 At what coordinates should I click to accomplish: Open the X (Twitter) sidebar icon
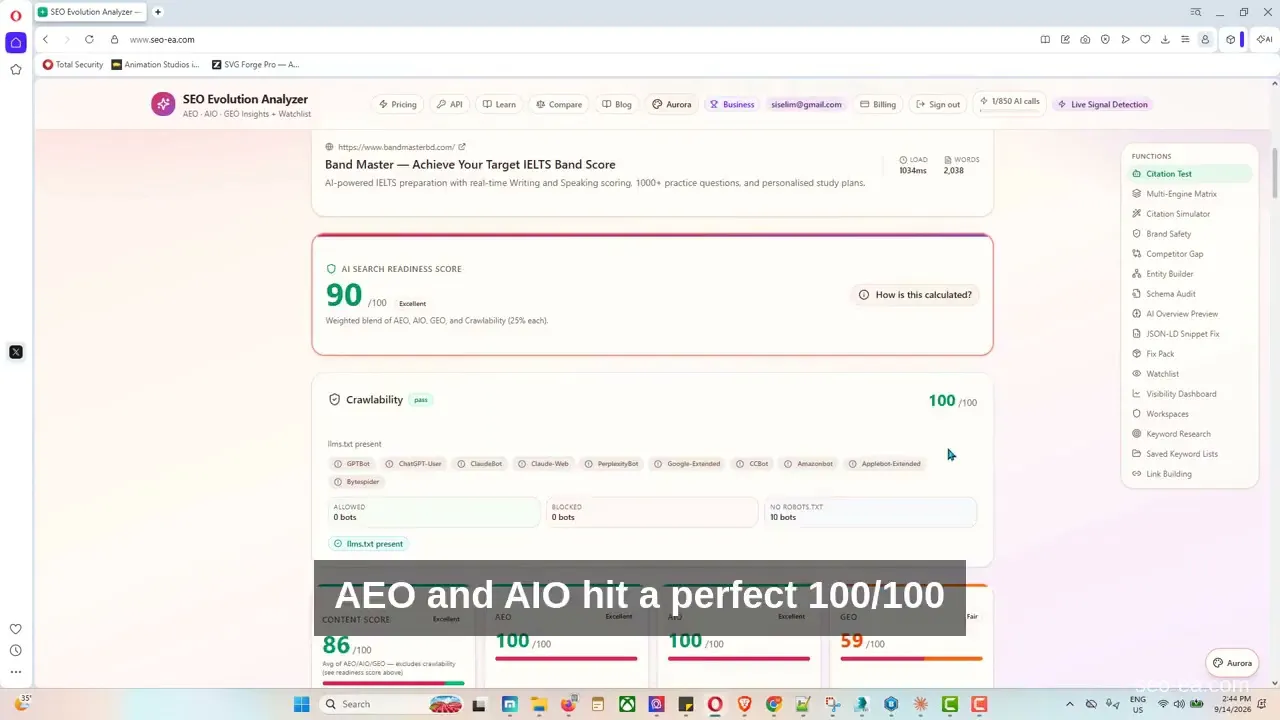coord(16,352)
